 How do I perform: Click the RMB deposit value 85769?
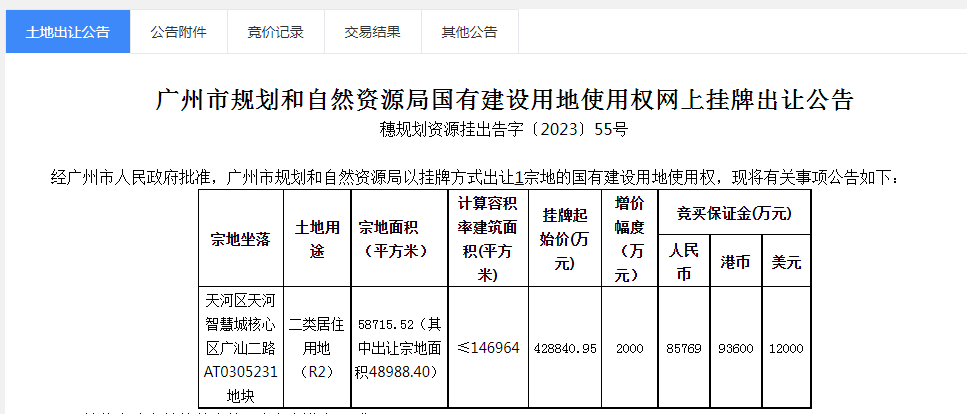(x=684, y=348)
